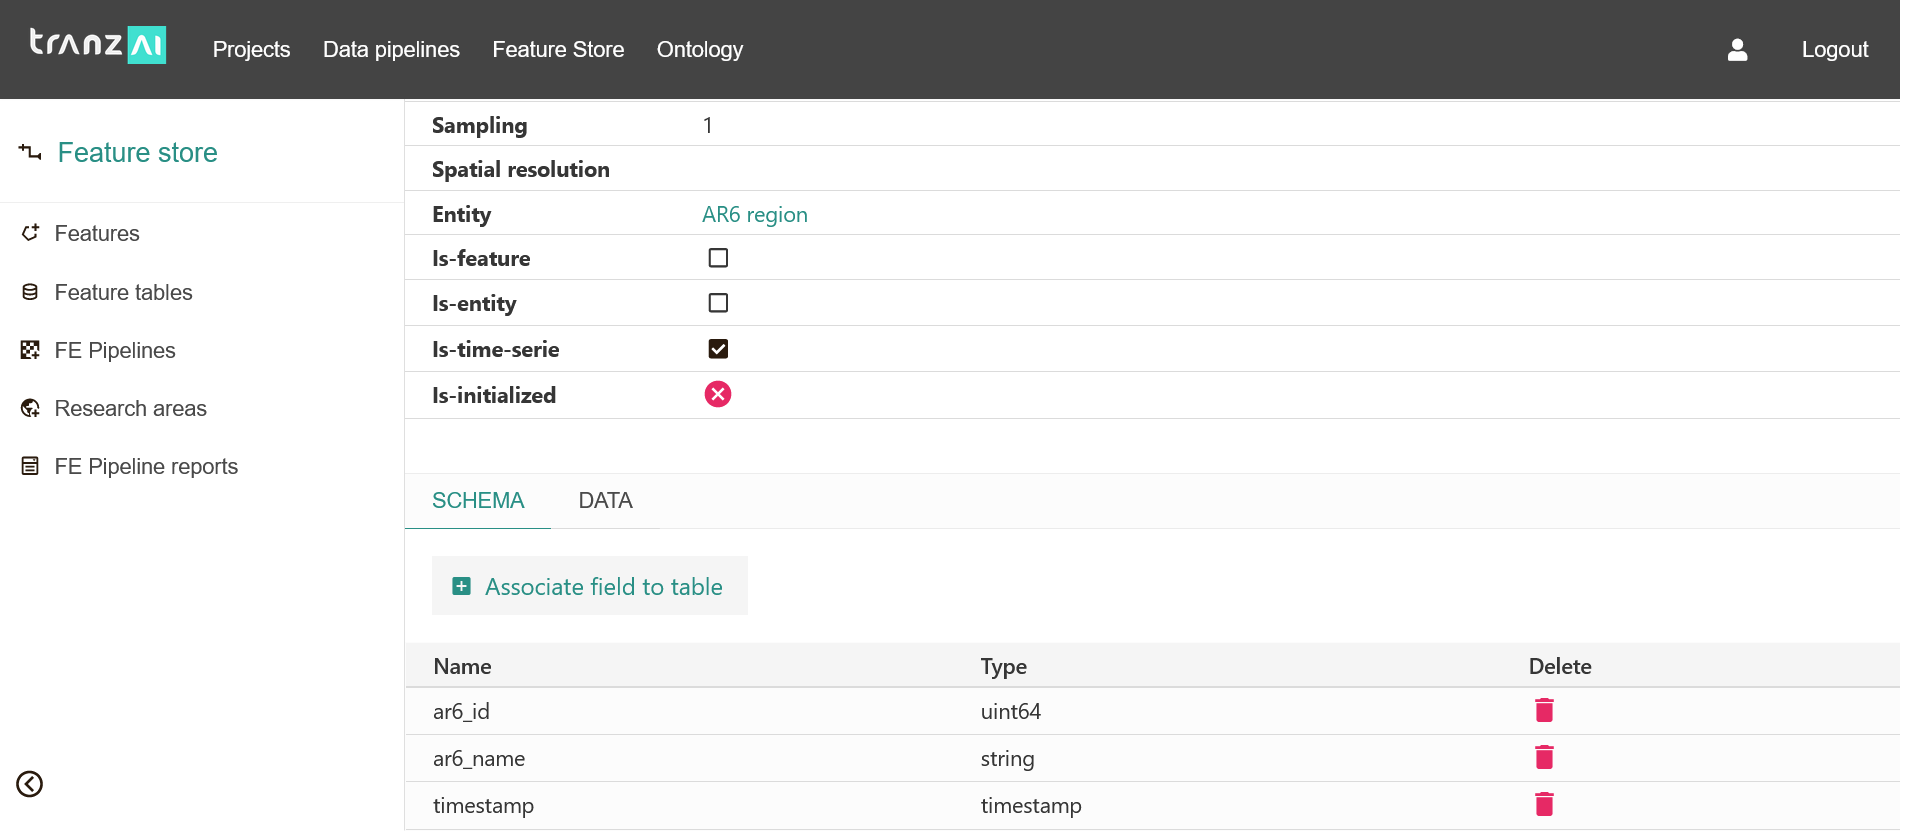Click the FE Pipeline reports icon
This screenshot has height=838, width=1919.
pos(30,466)
